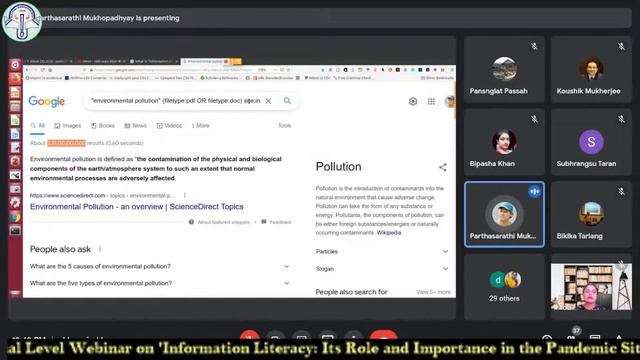The height and width of the screenshot is (360, 640).
Task: Click the About featured snippets help icon
Action: pyautogui.click(x=191, y=222)
